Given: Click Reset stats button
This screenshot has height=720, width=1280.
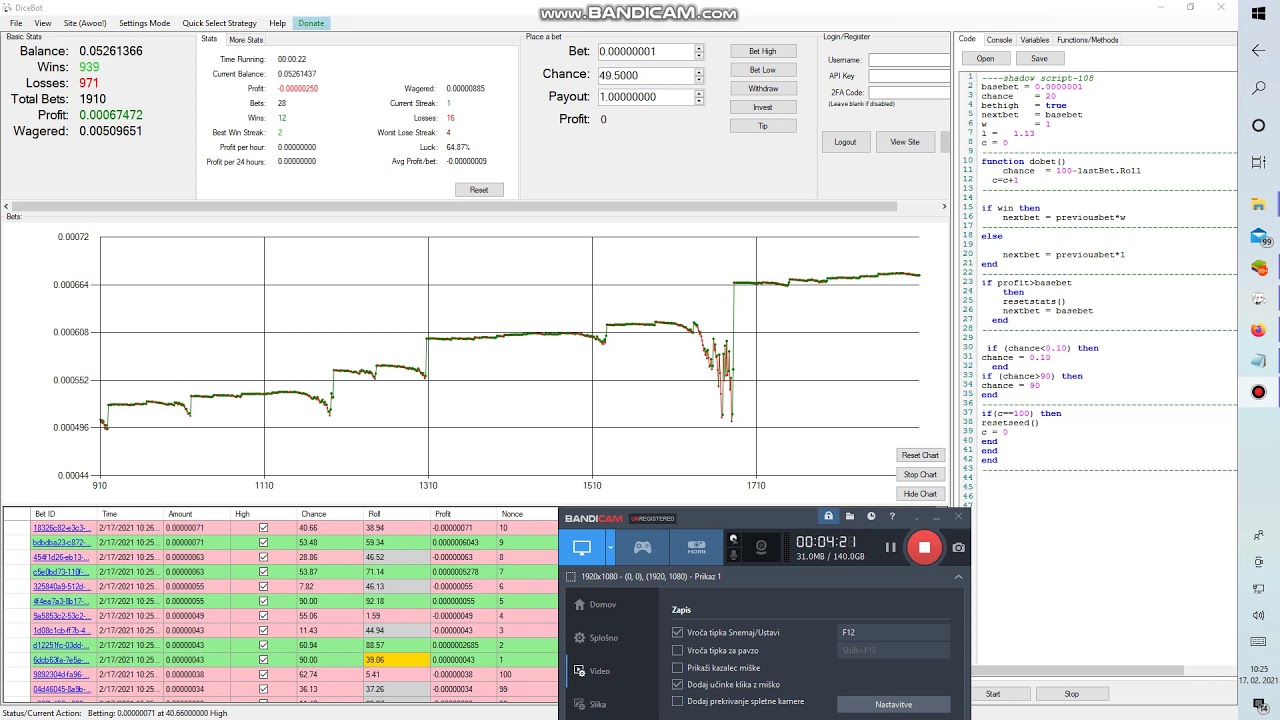Looking at the screenshot, I should (x=479, y=190).
